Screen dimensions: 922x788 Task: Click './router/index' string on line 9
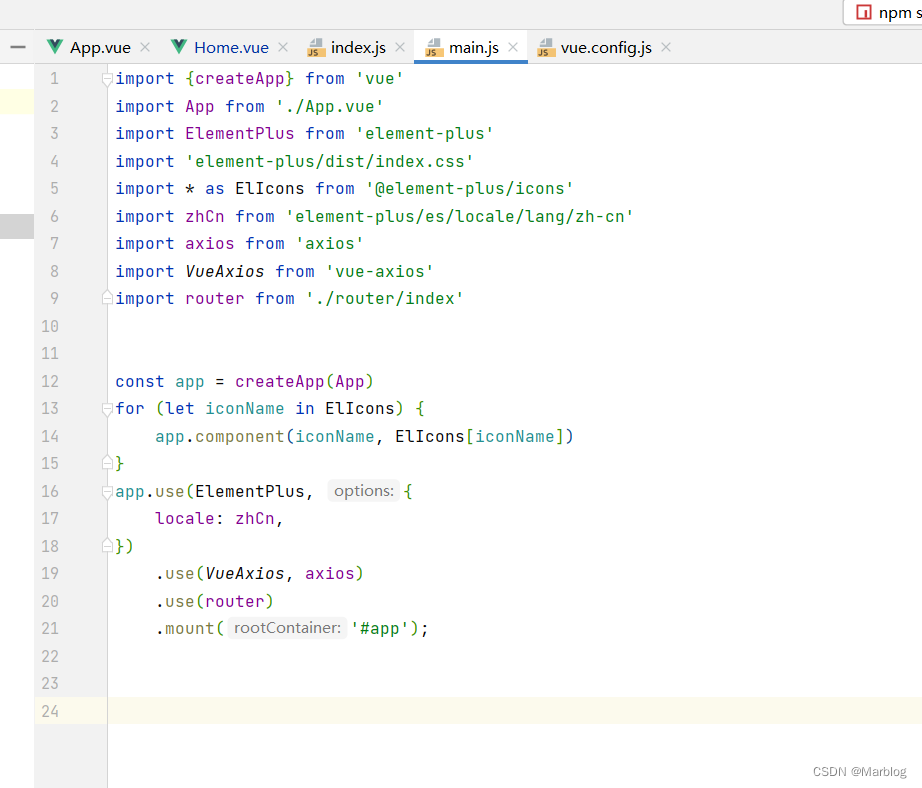(x=385, y=298)
